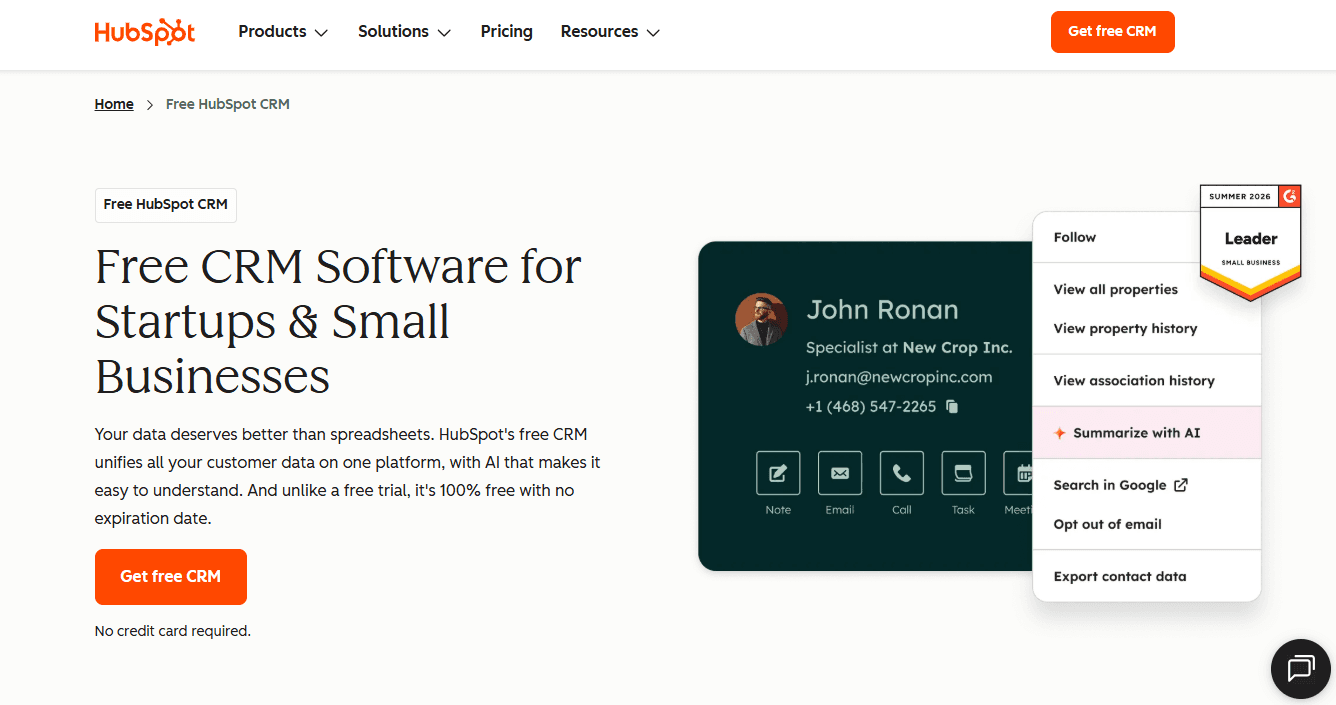Click the hero Get free CRM button
The width and height of the screenshot is (1336, 705).
pos(171,577)
